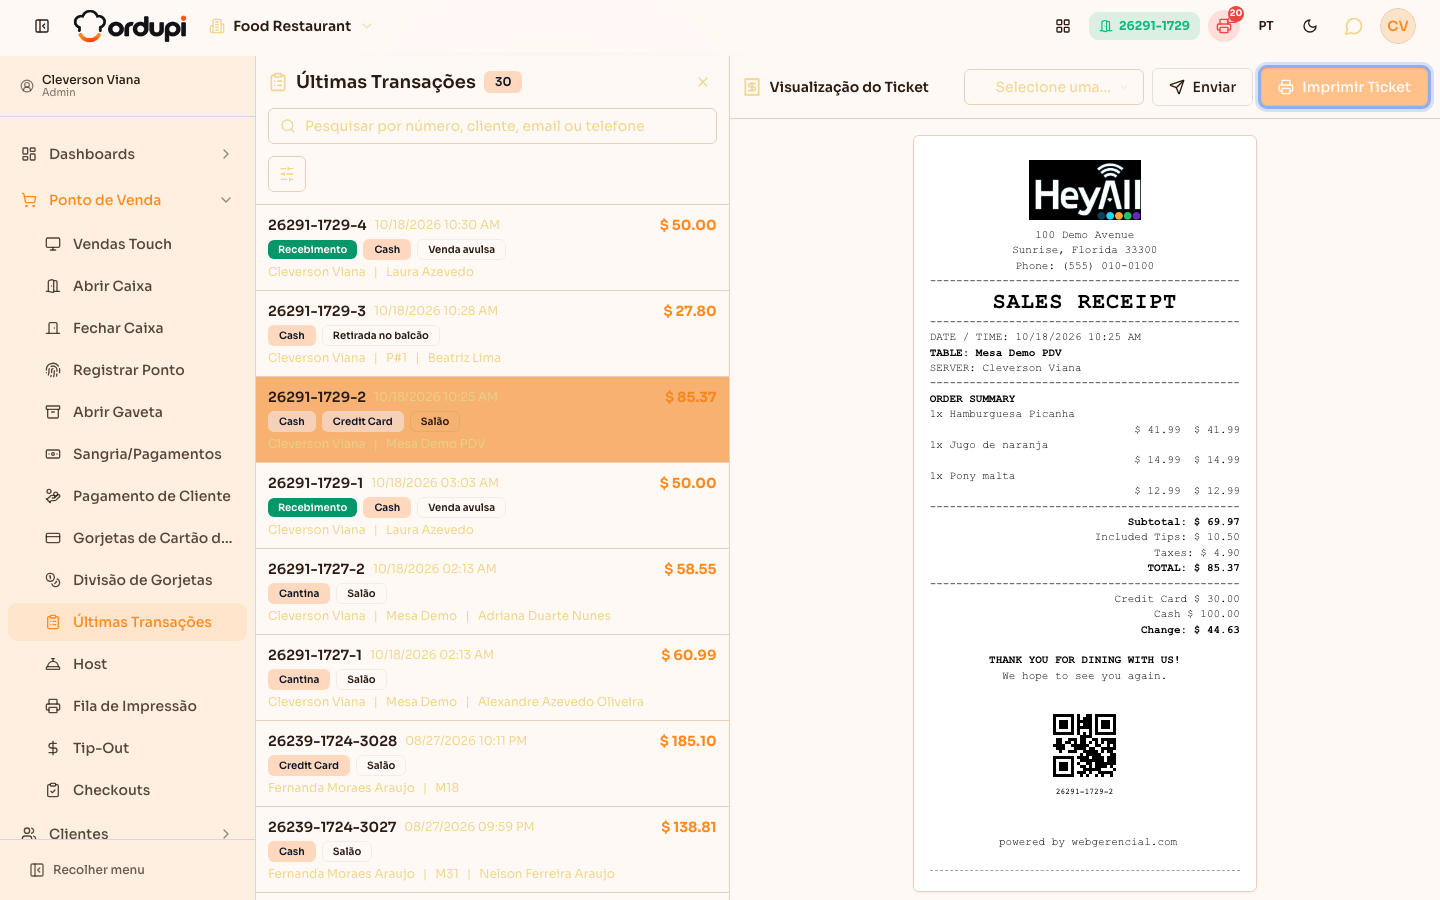
Task: Click the 26291-1729 register badge
Action: coord(1144,26)
